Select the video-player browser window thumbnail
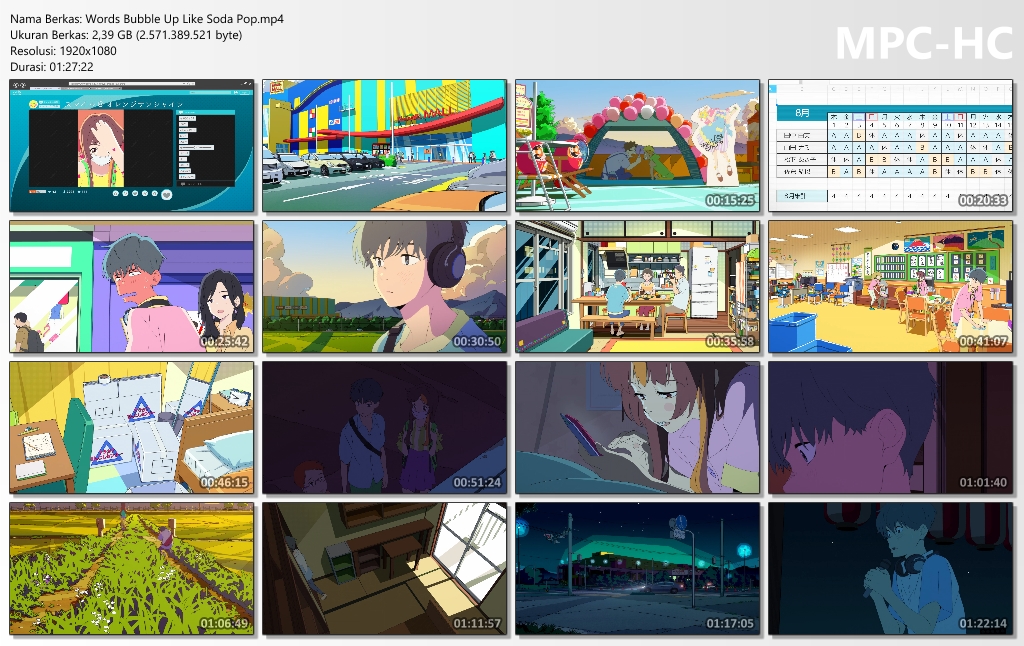1024x646 pixels. tap(131, 146)
